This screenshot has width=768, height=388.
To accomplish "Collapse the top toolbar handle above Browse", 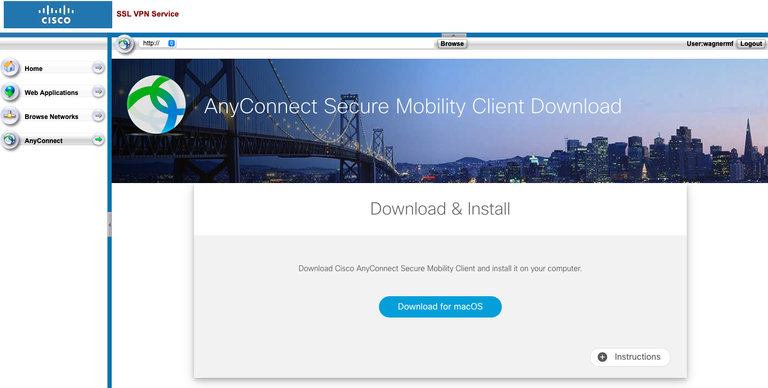I will (454, 35).
